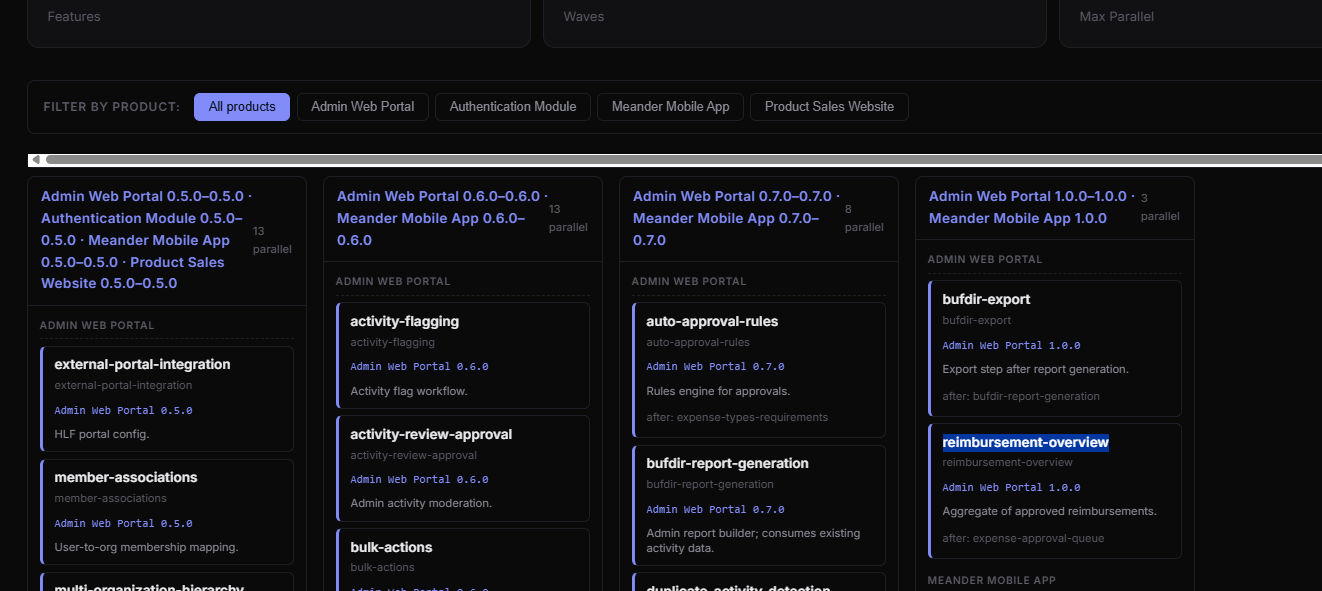Click 'Admin activity moderation.' description

[421, 503]
